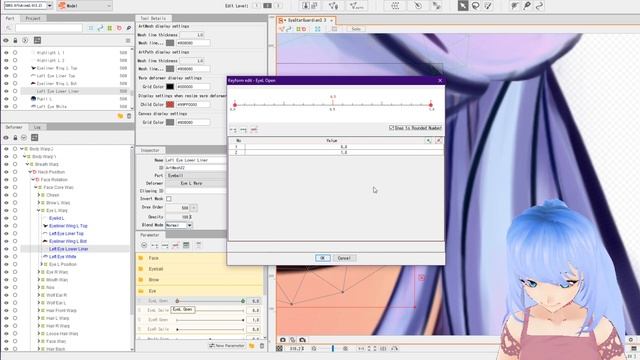Toggle Snap to Rounded Number checkbox
Screen dimensions: 640x360
391,128
